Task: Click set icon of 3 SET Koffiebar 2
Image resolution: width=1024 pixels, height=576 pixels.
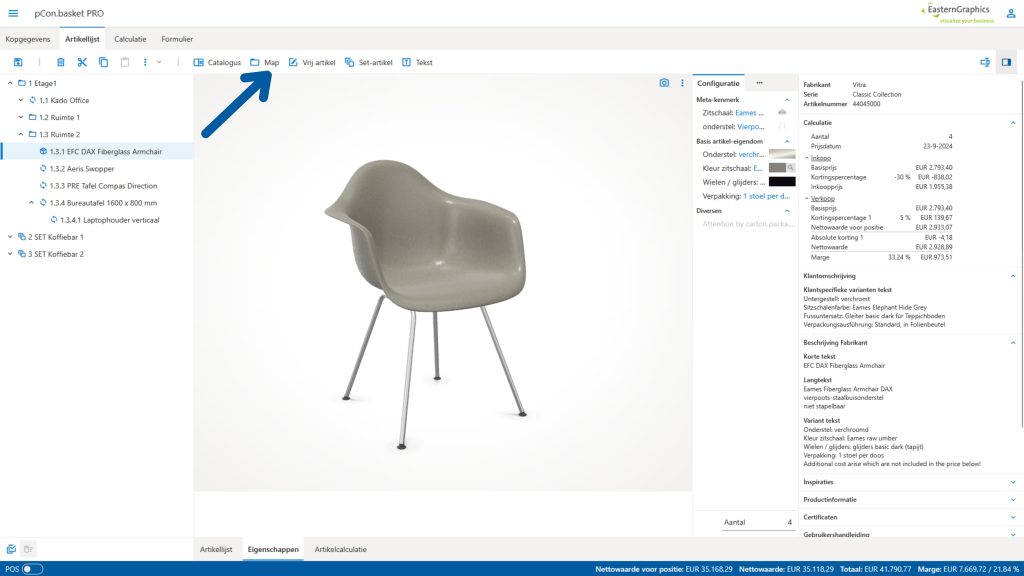Action: [x=22, y=253]
